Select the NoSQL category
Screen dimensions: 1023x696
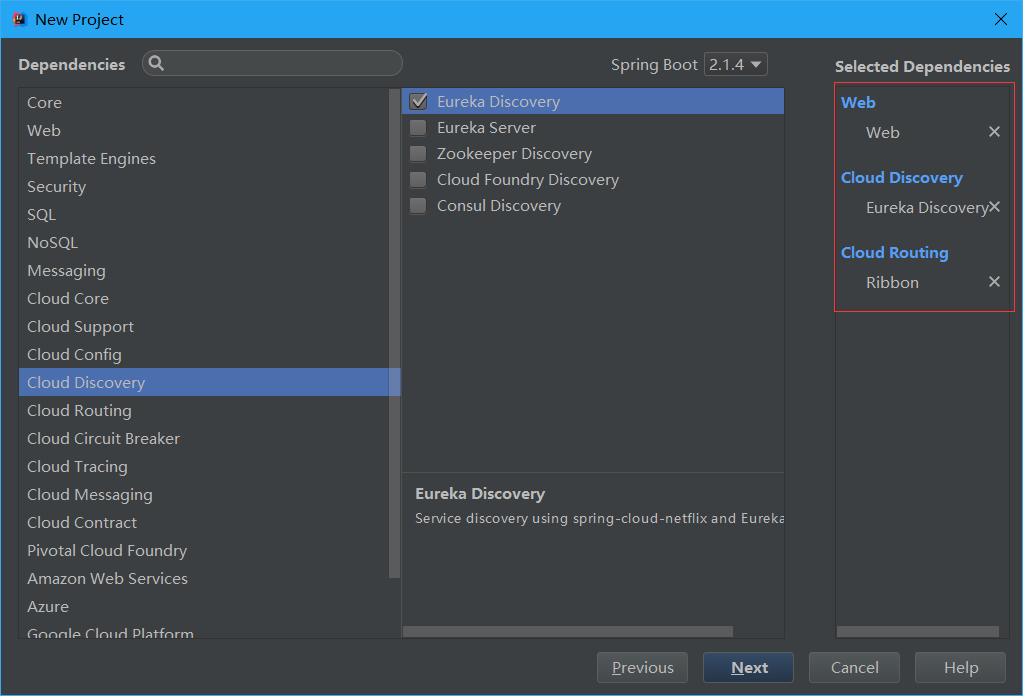[204, 243]
